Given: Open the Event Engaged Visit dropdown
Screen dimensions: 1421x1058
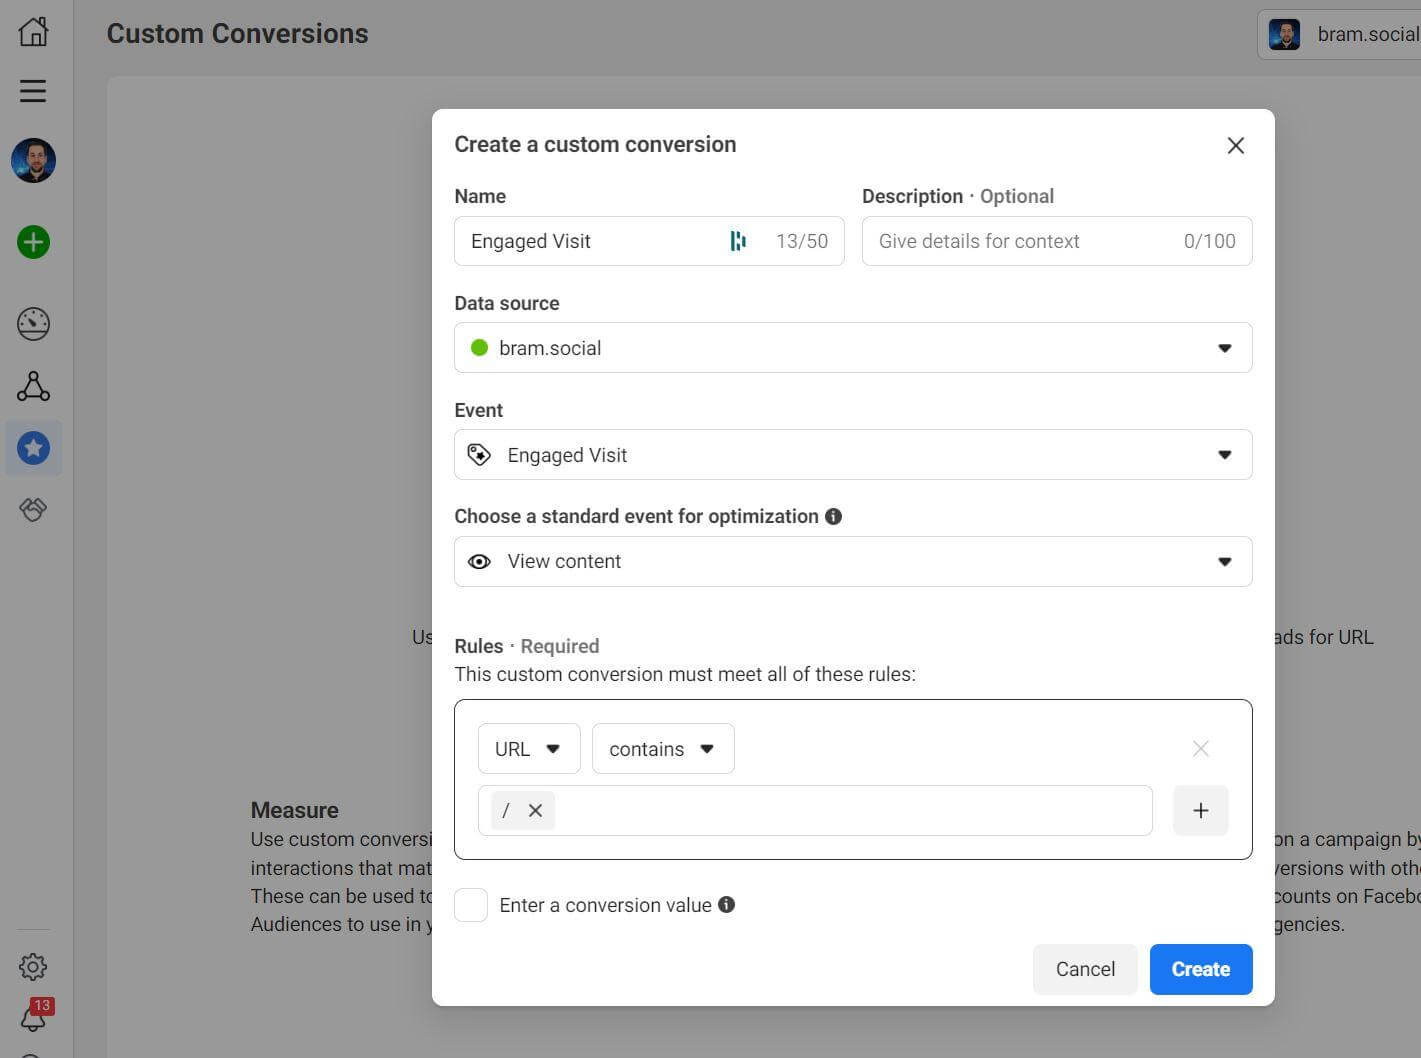Looking at the screenshot, I should (852, 455).
